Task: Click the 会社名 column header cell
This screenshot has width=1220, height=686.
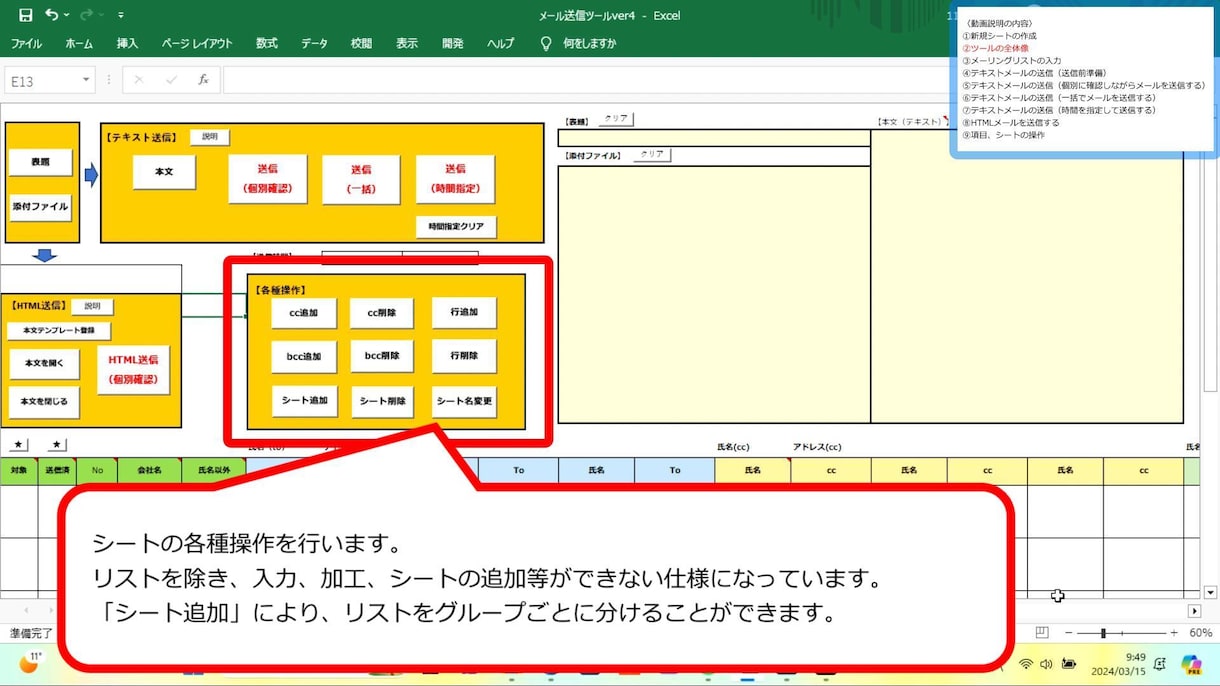Action: pyautogui.click(x=150, y=470)
